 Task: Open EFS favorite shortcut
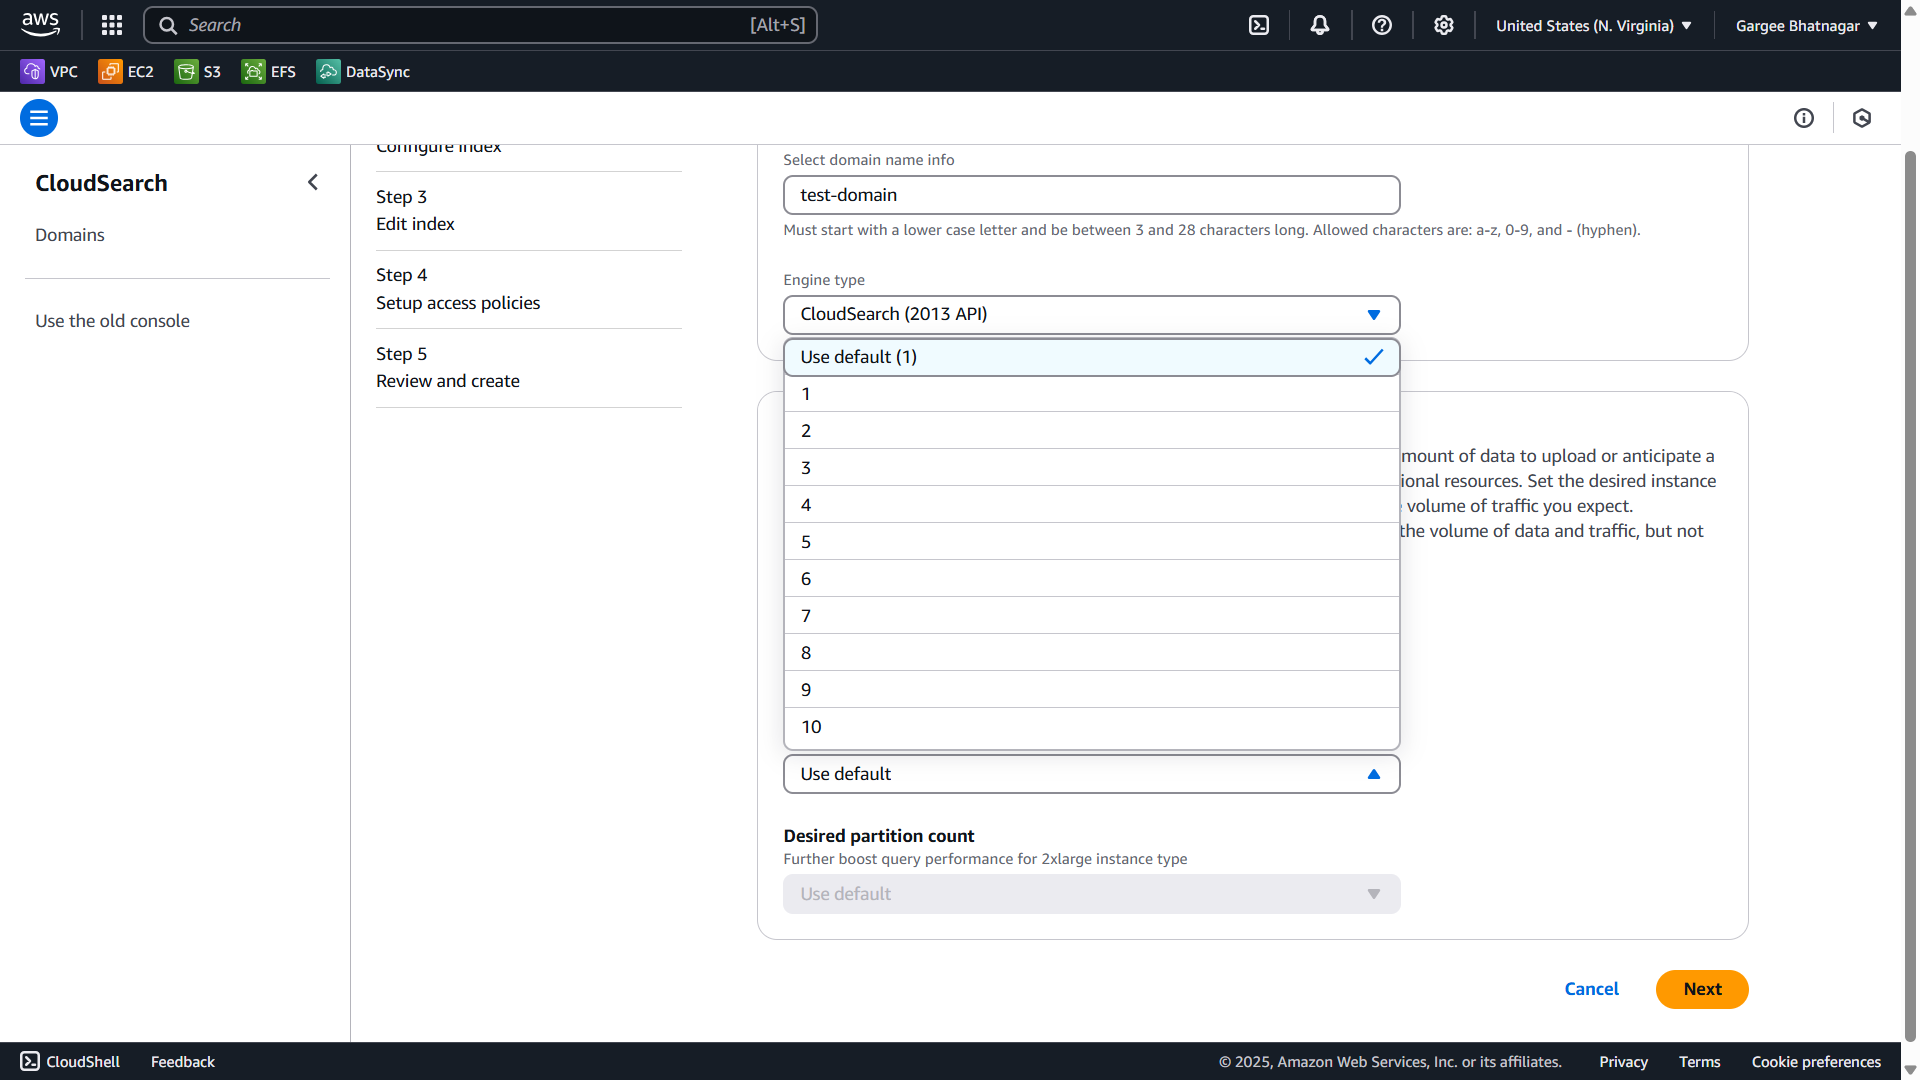(x=269, y=71)
